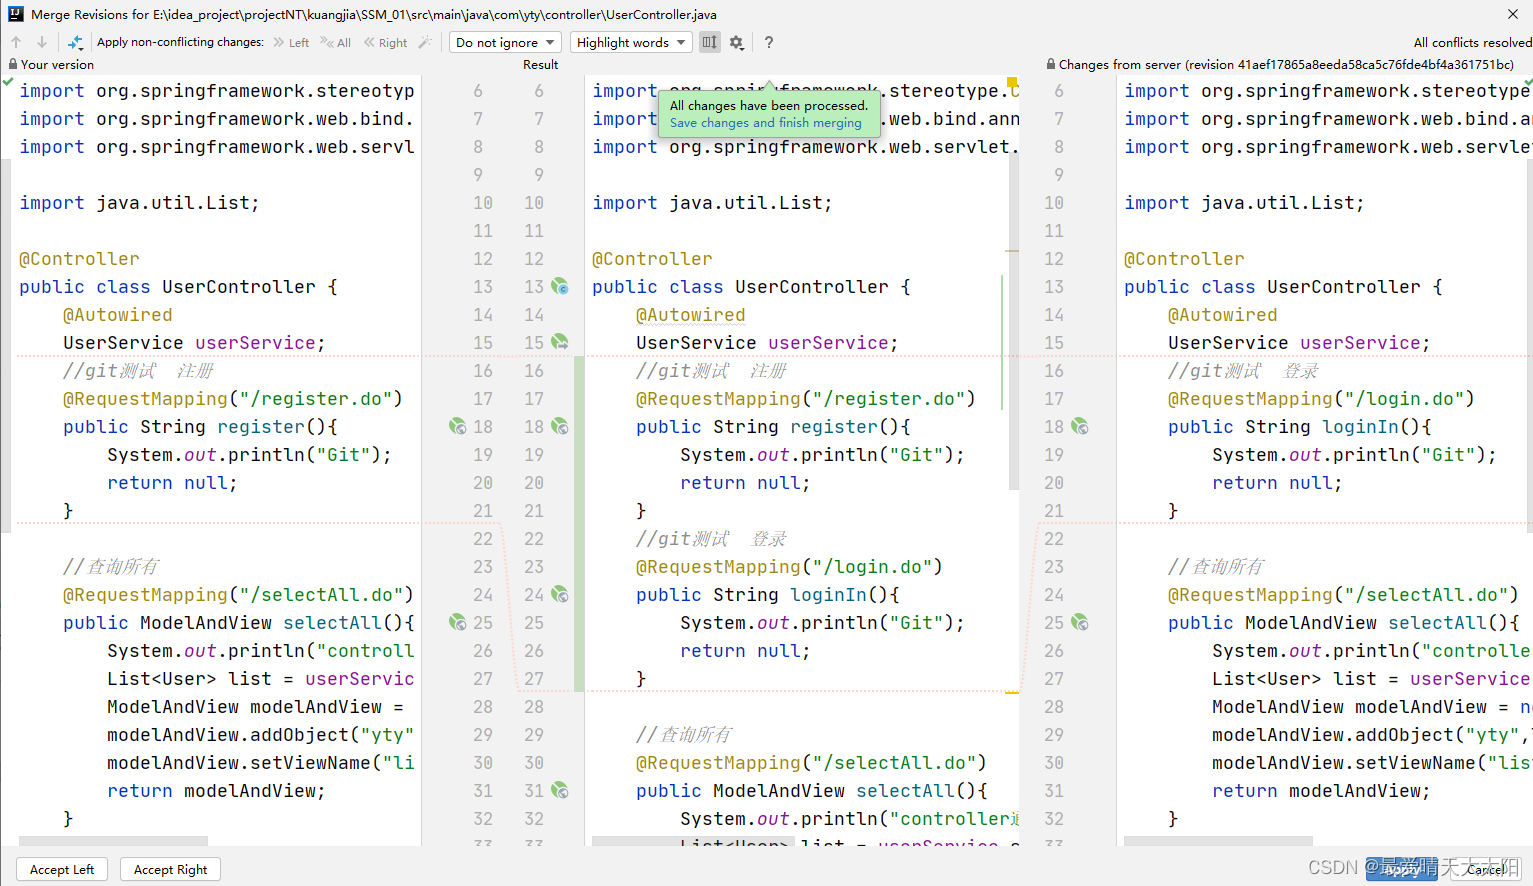The height and width of the screenshot is (886, 1533).
Task: Click horizontal scrollbar of Result pane
Action: 695,841
